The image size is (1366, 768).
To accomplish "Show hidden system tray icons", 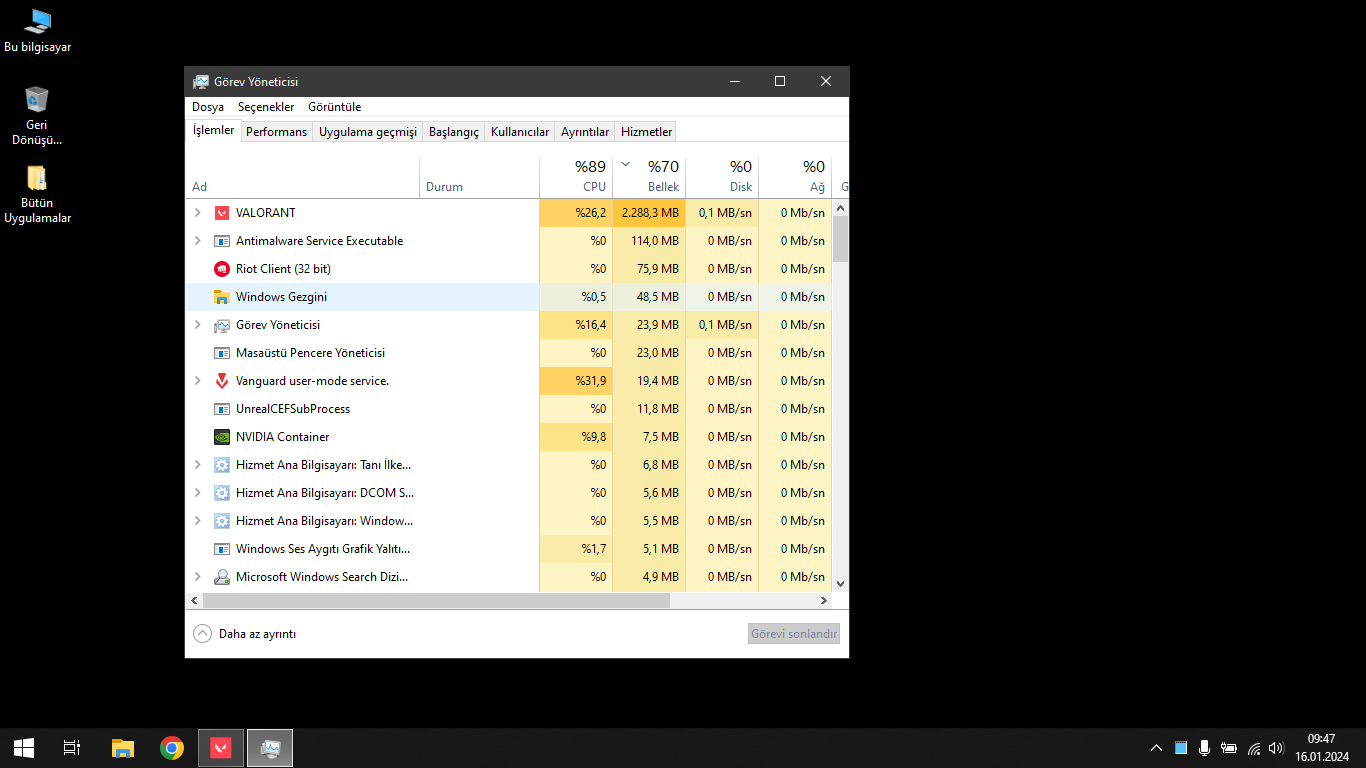I will tap(1157, 748).
